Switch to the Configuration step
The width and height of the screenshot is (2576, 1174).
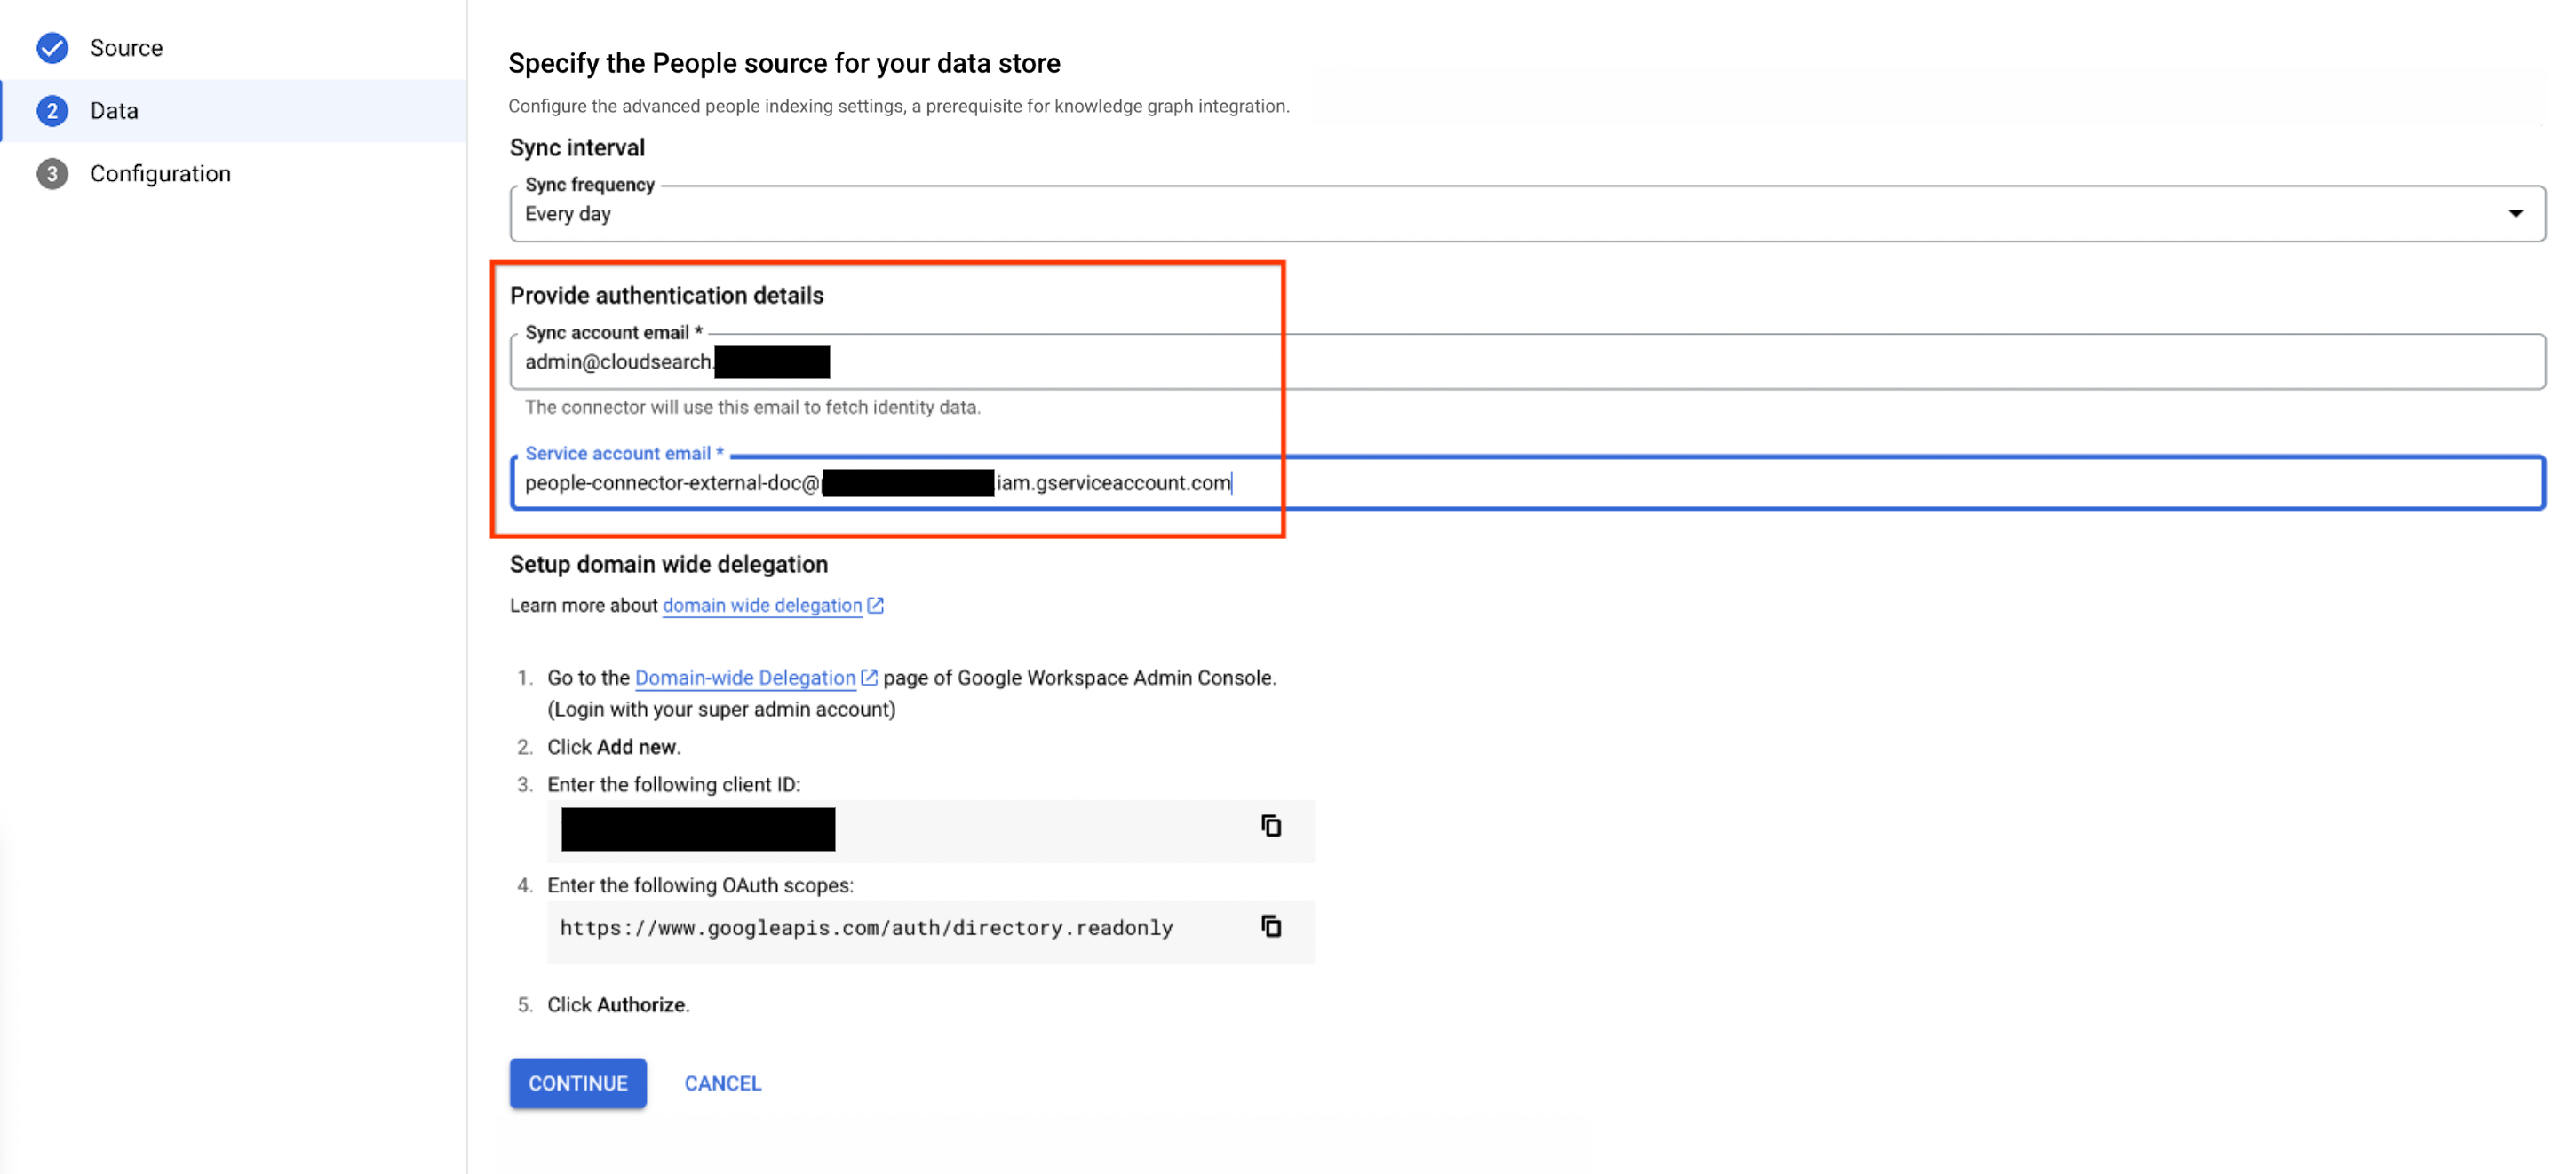[x=160, y=173]
